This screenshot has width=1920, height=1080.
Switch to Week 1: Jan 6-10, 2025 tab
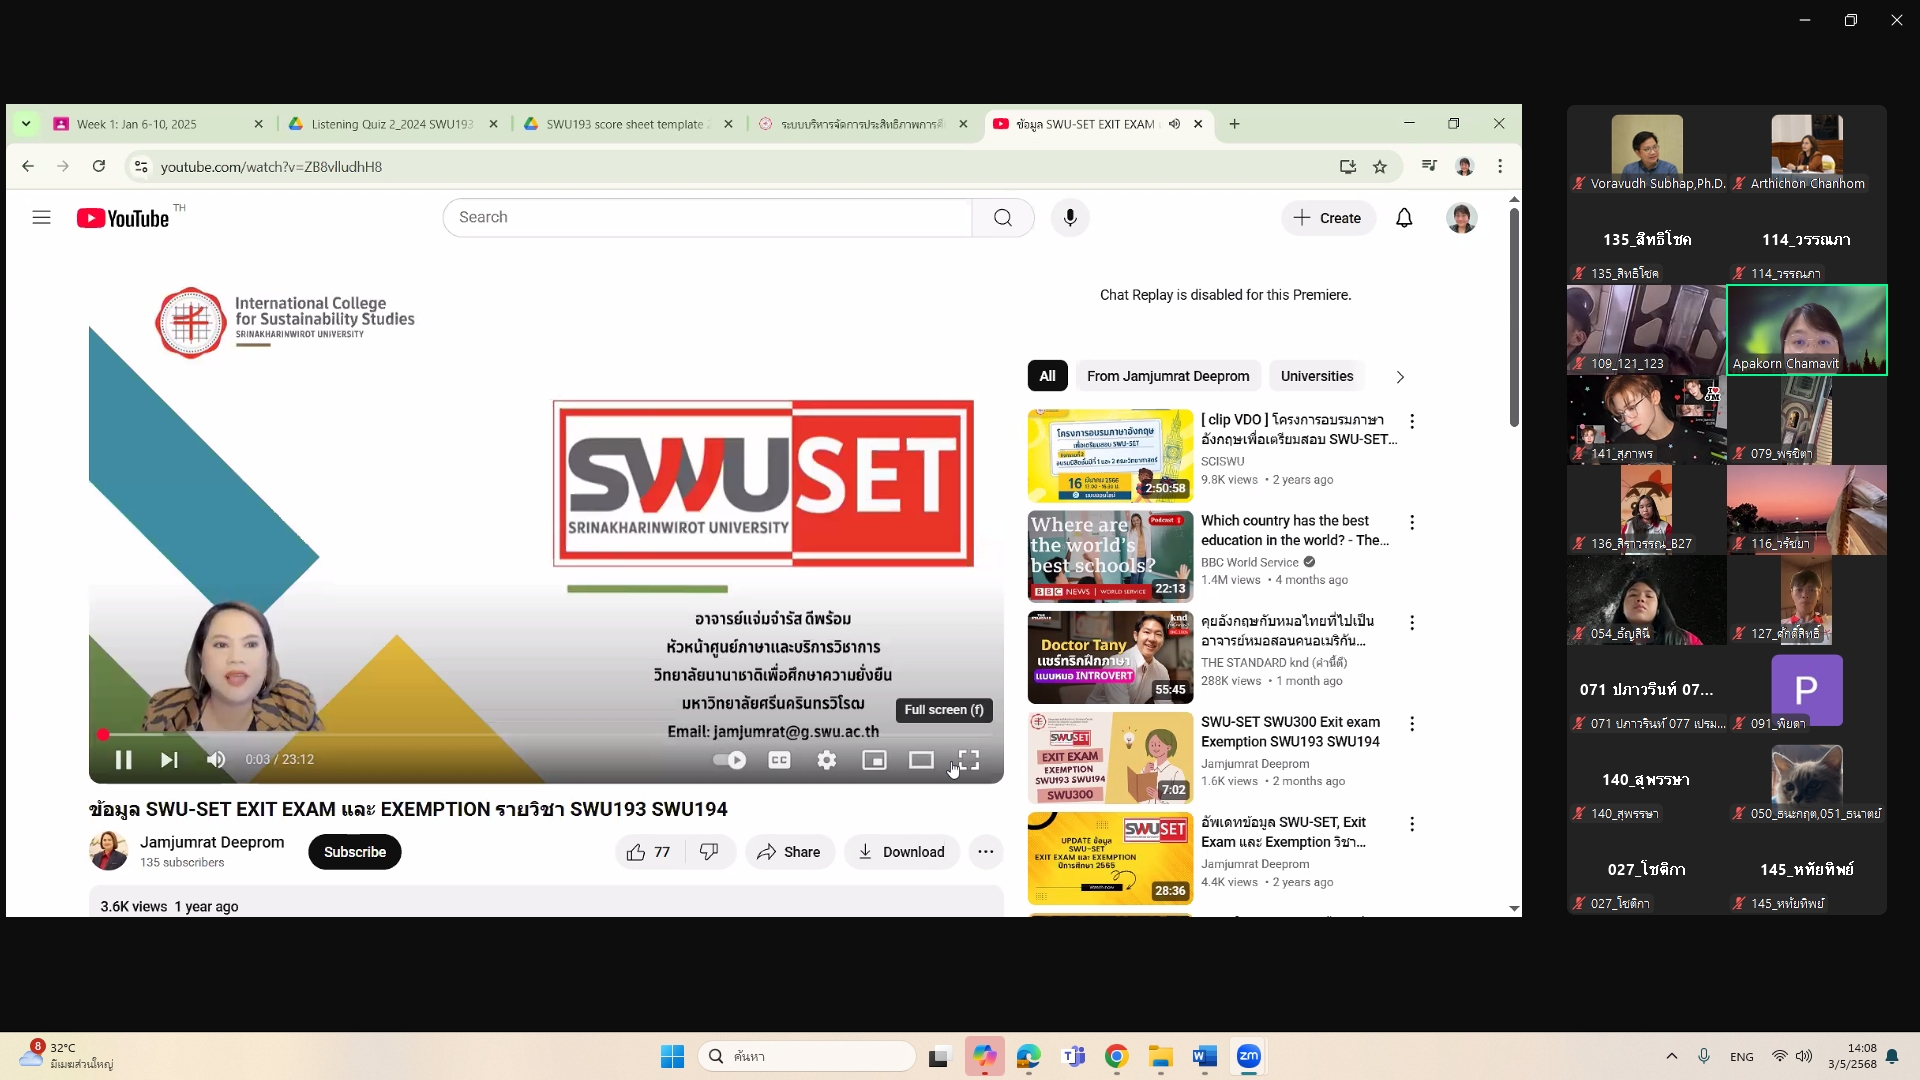pyautogui.click(x=158, y=124)
